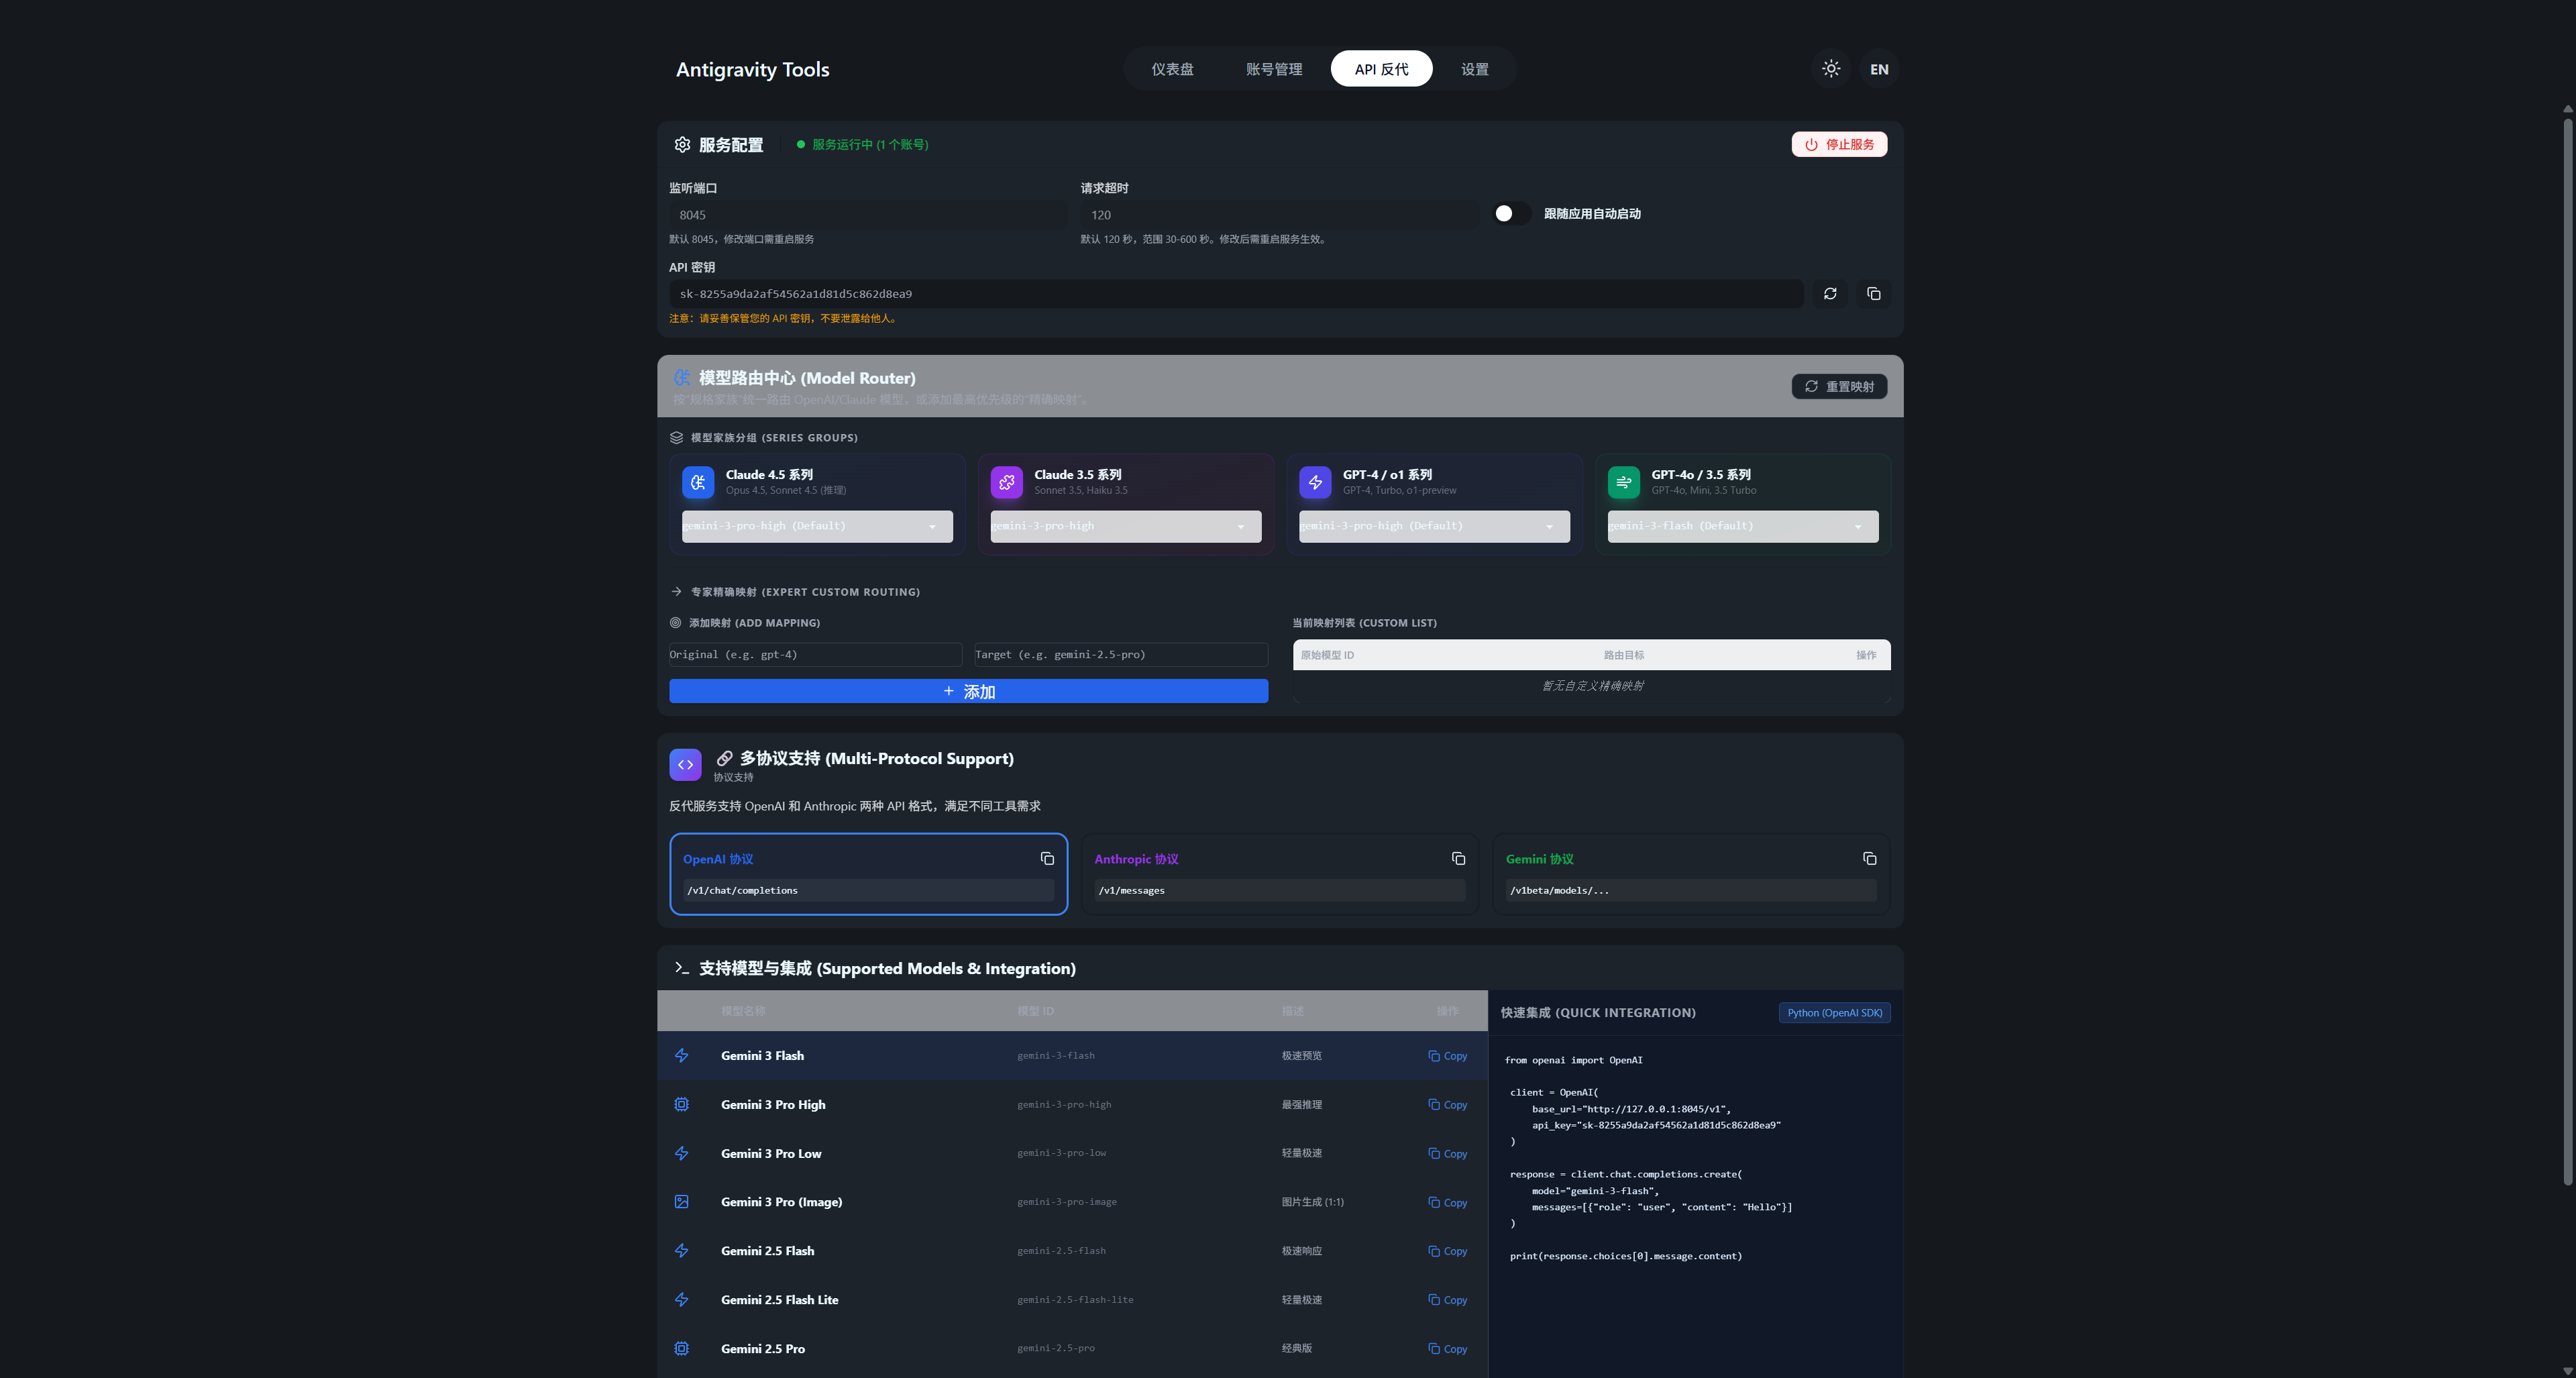Copy OpenAI protocol endpoint icon

(1047, 859)
